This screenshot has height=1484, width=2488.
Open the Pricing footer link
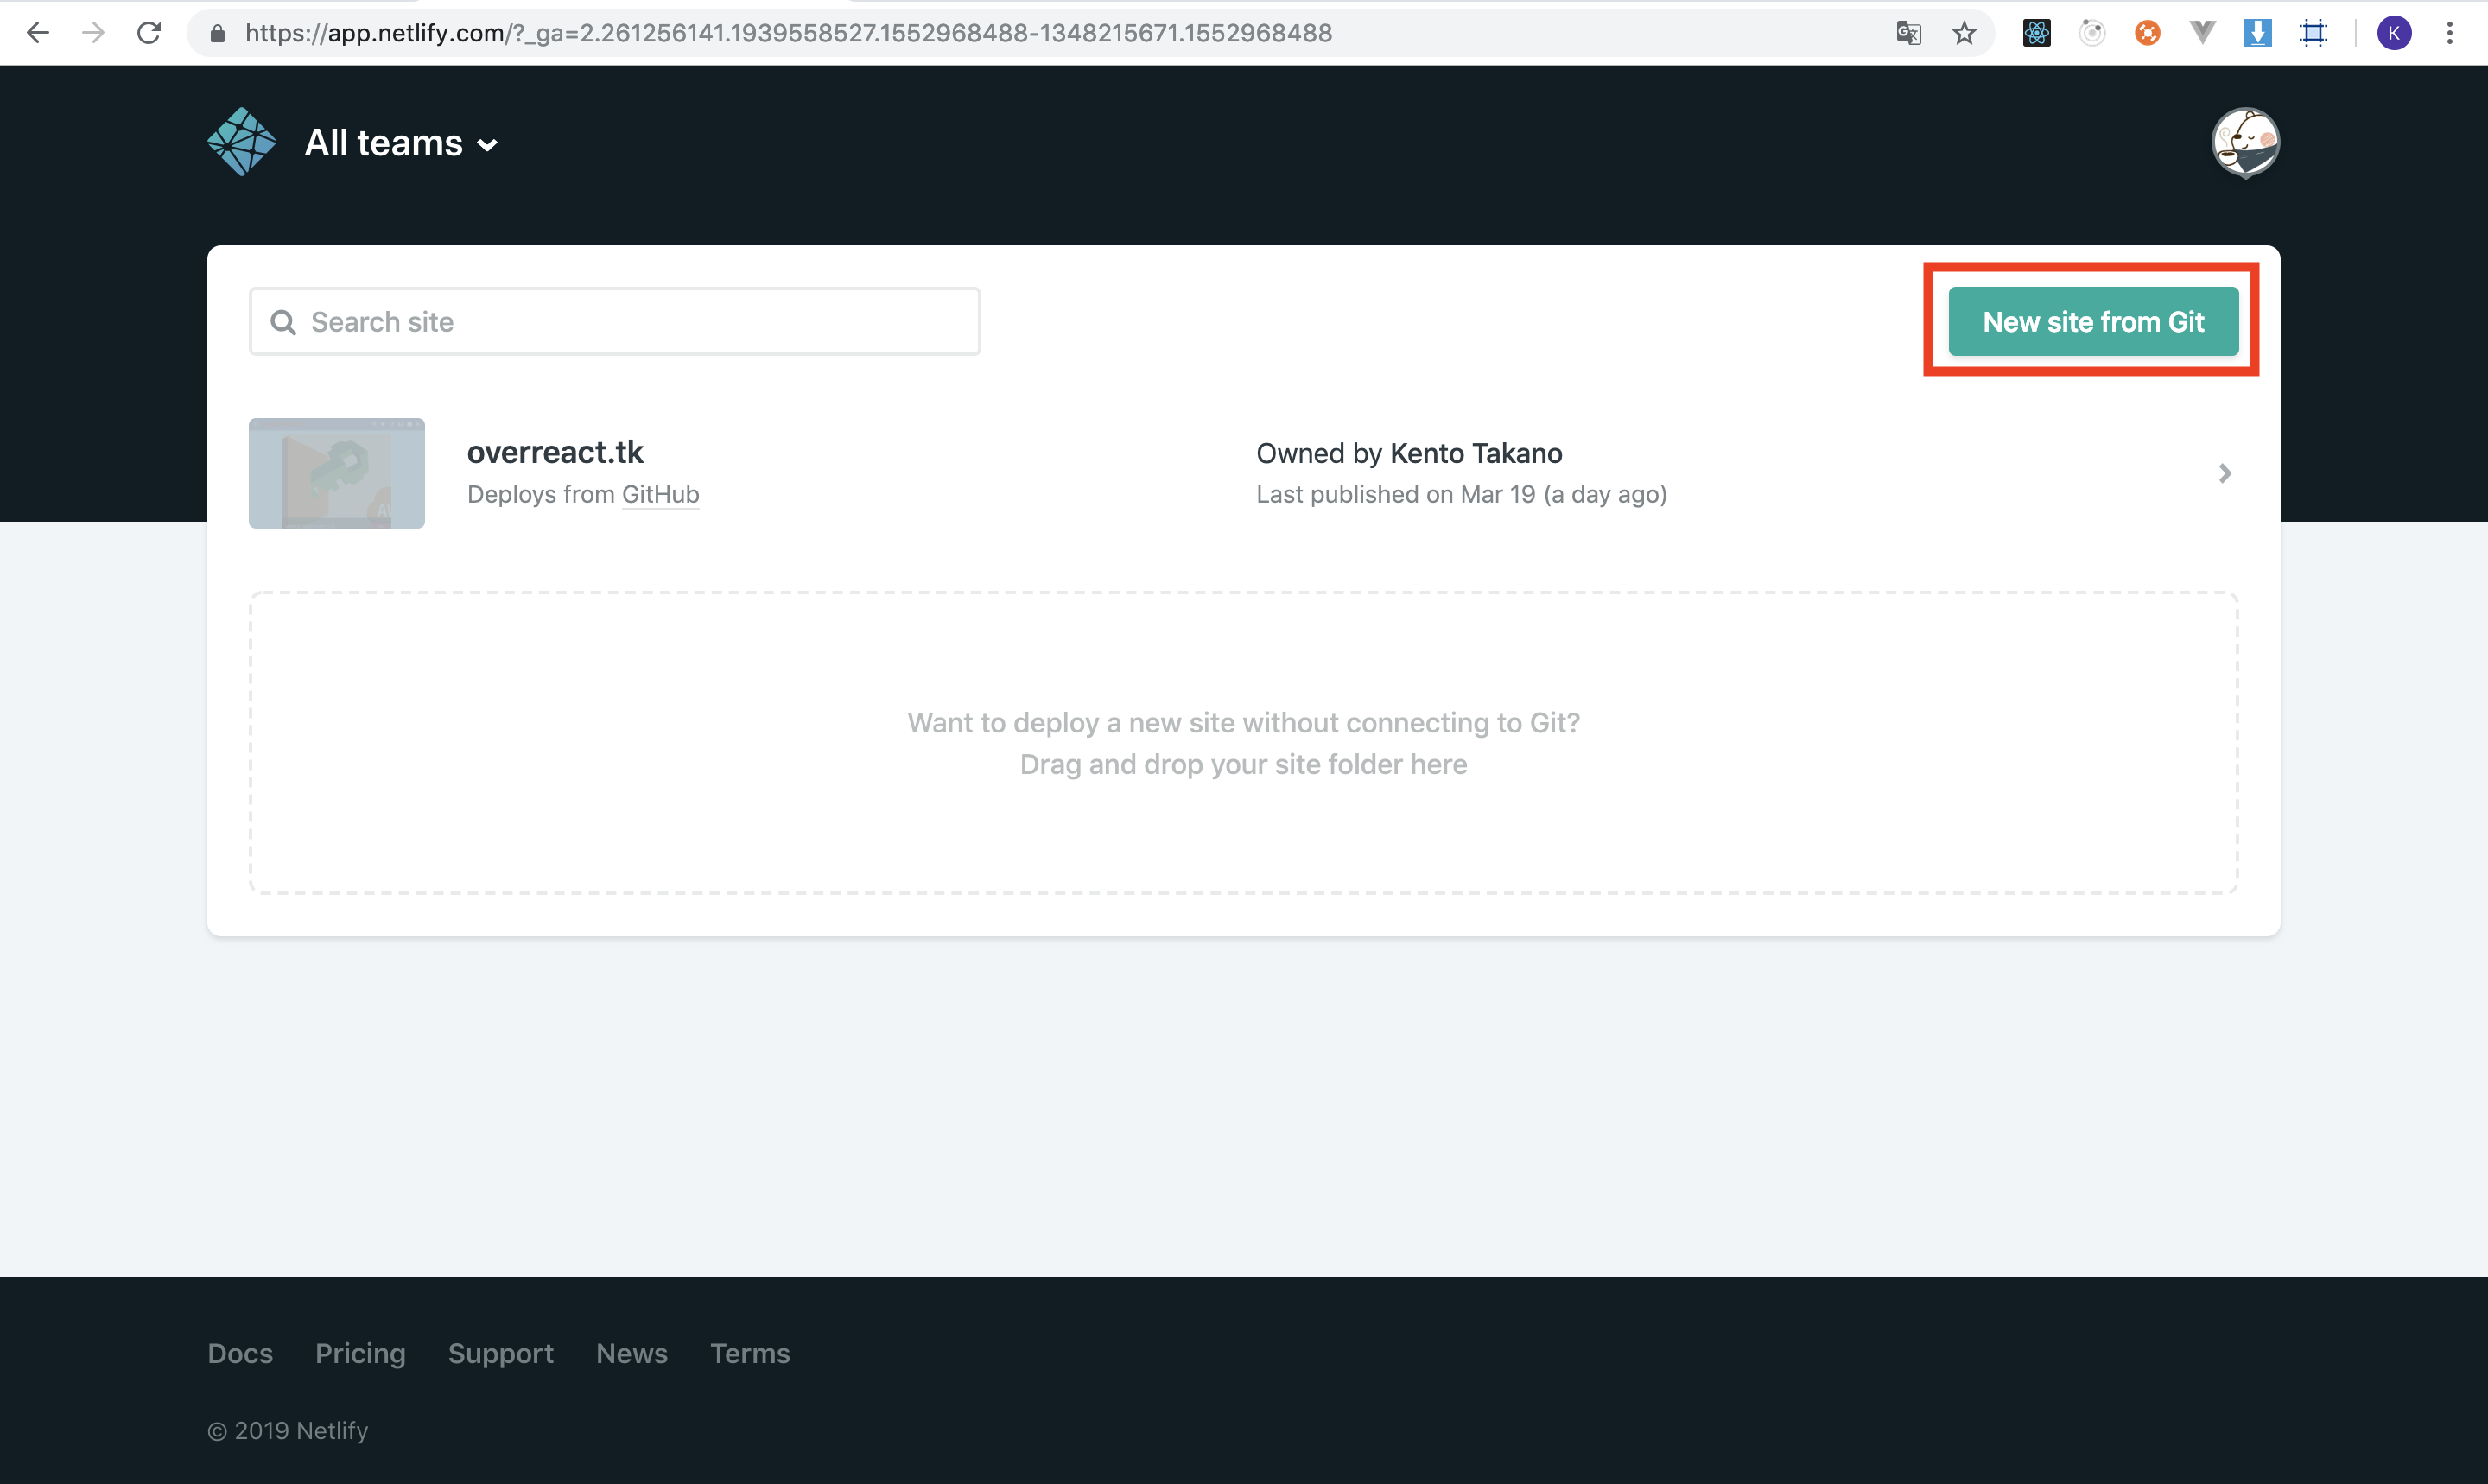[x=360, y=1353]
